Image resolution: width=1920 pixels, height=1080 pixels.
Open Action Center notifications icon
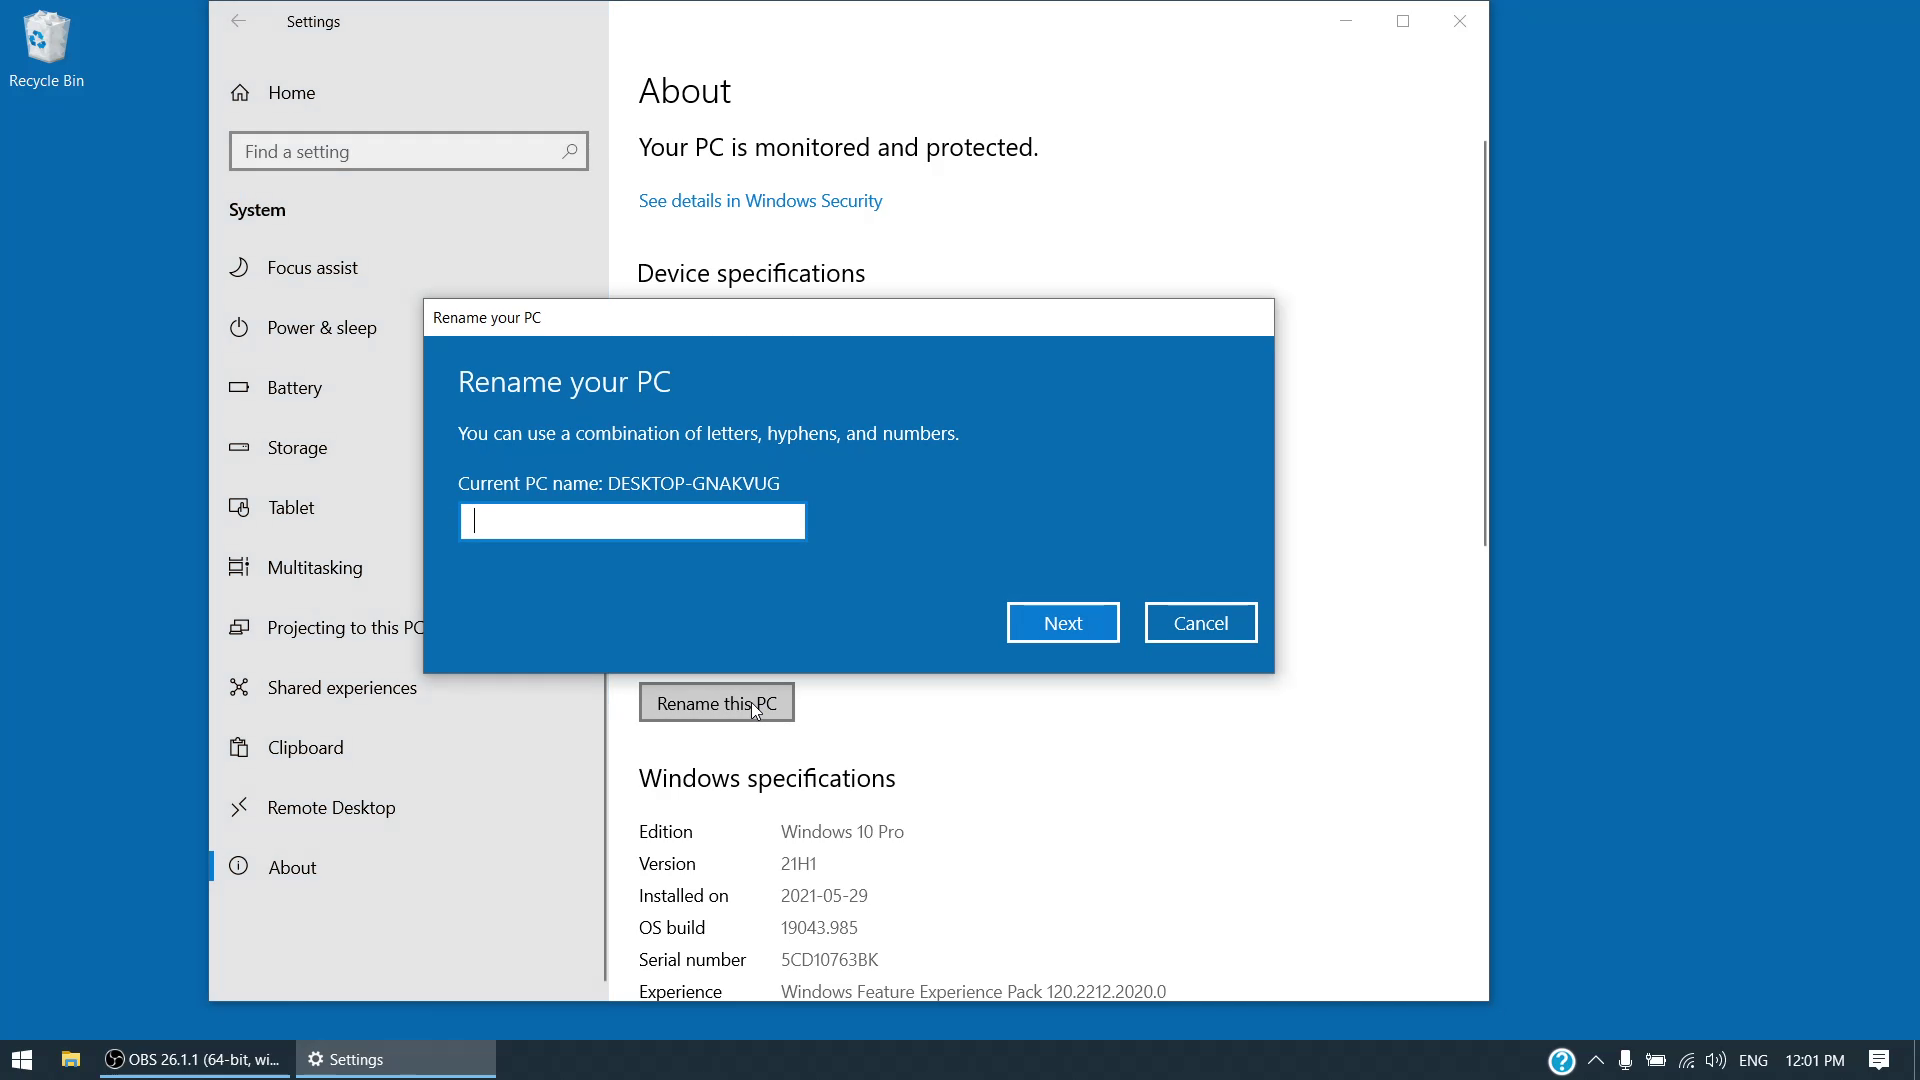[1879, 1060]
